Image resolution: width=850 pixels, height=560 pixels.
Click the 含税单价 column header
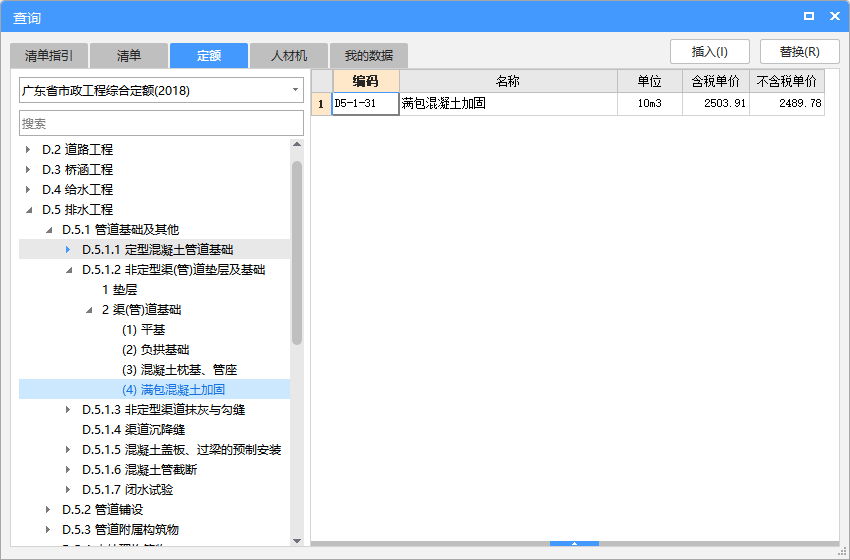click(716, 81)
